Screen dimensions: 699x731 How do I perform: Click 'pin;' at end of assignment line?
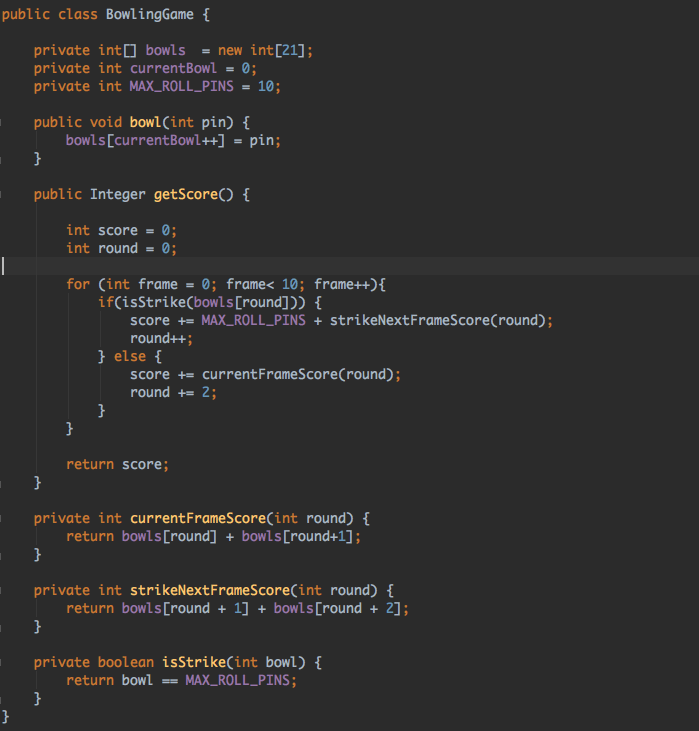pos(265,141)
